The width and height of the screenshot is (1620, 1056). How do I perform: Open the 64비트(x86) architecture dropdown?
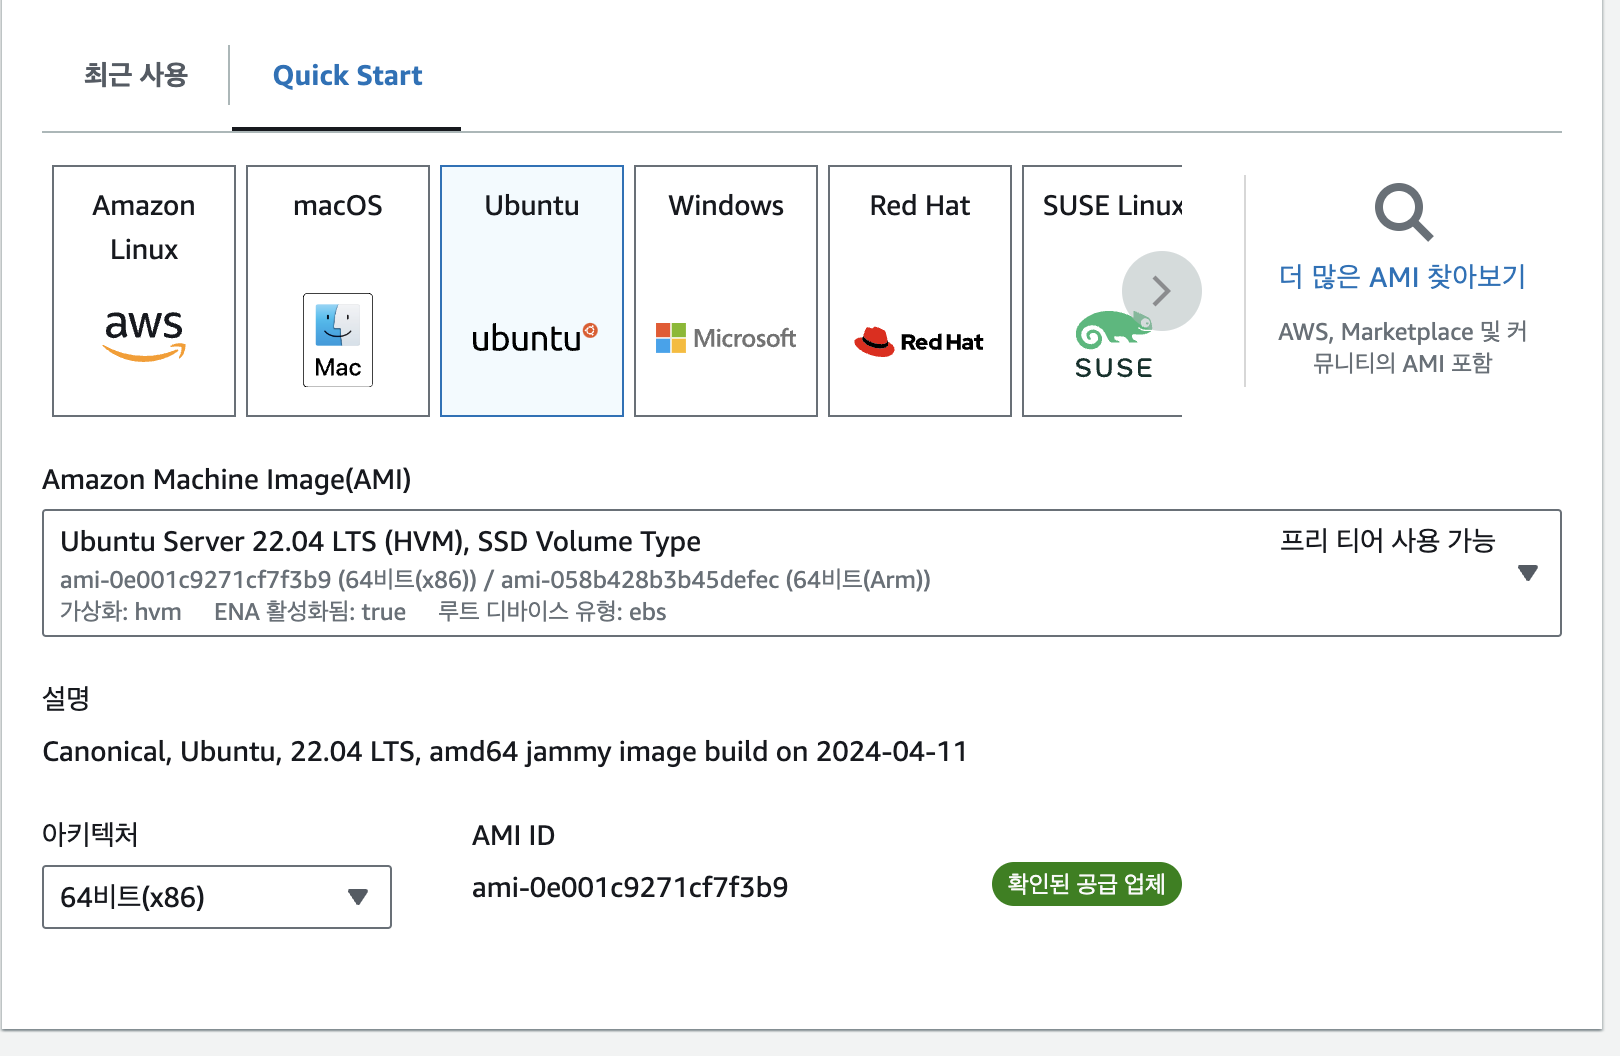217,897
